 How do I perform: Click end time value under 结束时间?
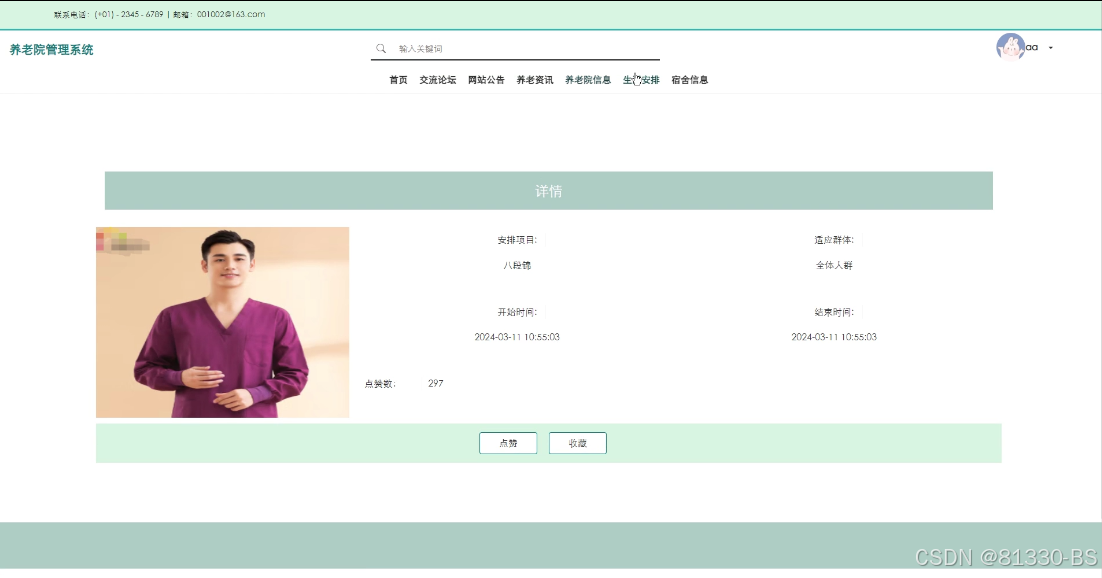point(834,337)
